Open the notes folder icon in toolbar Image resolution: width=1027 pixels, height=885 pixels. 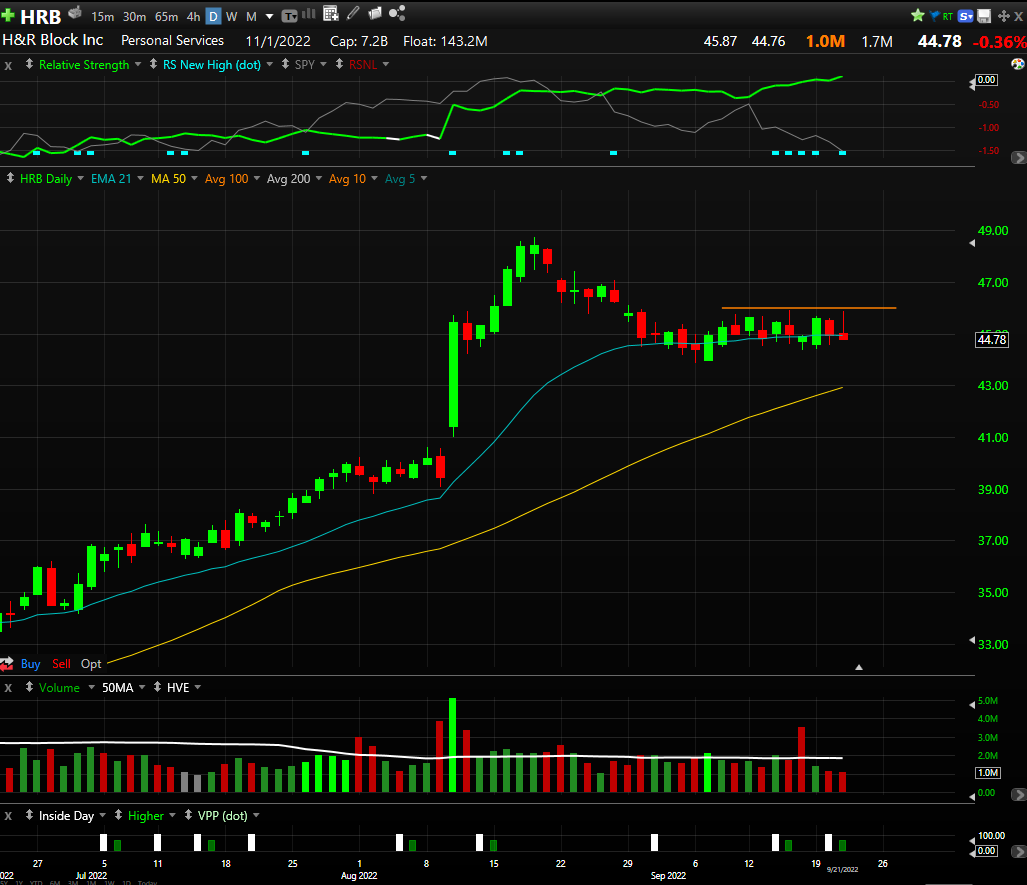[375, 13]
